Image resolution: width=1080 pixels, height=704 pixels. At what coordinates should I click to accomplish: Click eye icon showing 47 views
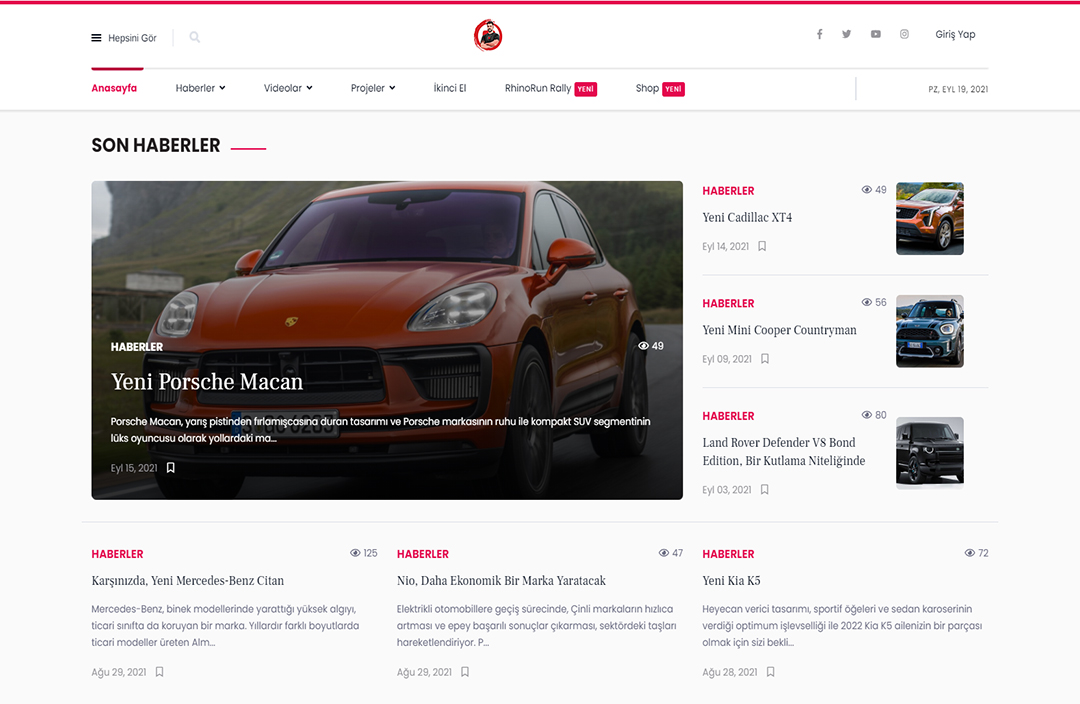click(664, 552)
